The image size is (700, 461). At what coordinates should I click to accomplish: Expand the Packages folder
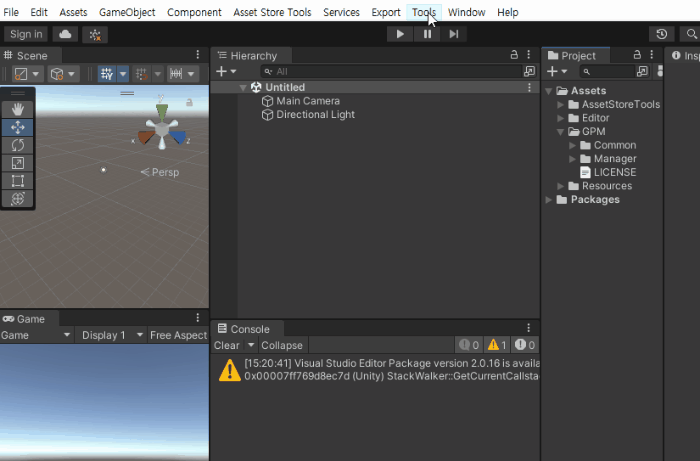(x=549, y=200)
